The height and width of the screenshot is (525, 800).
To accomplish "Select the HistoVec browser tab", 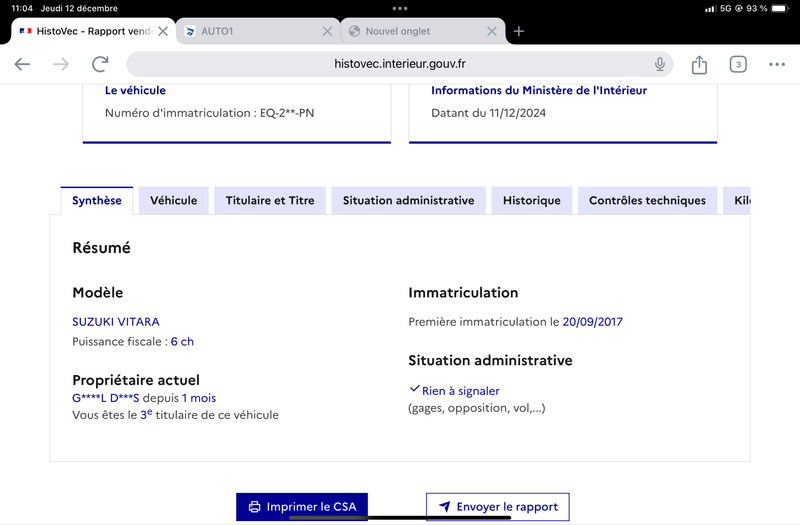I will (x=93, y=31).
